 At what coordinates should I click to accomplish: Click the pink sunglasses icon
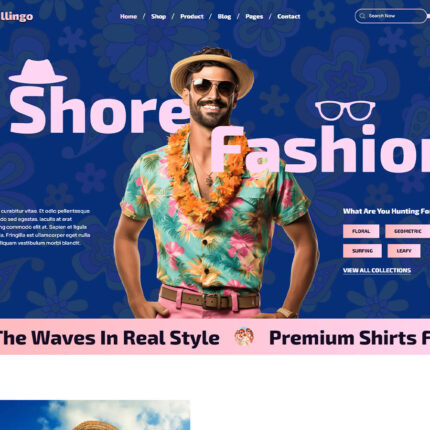[x=345, y=110]
